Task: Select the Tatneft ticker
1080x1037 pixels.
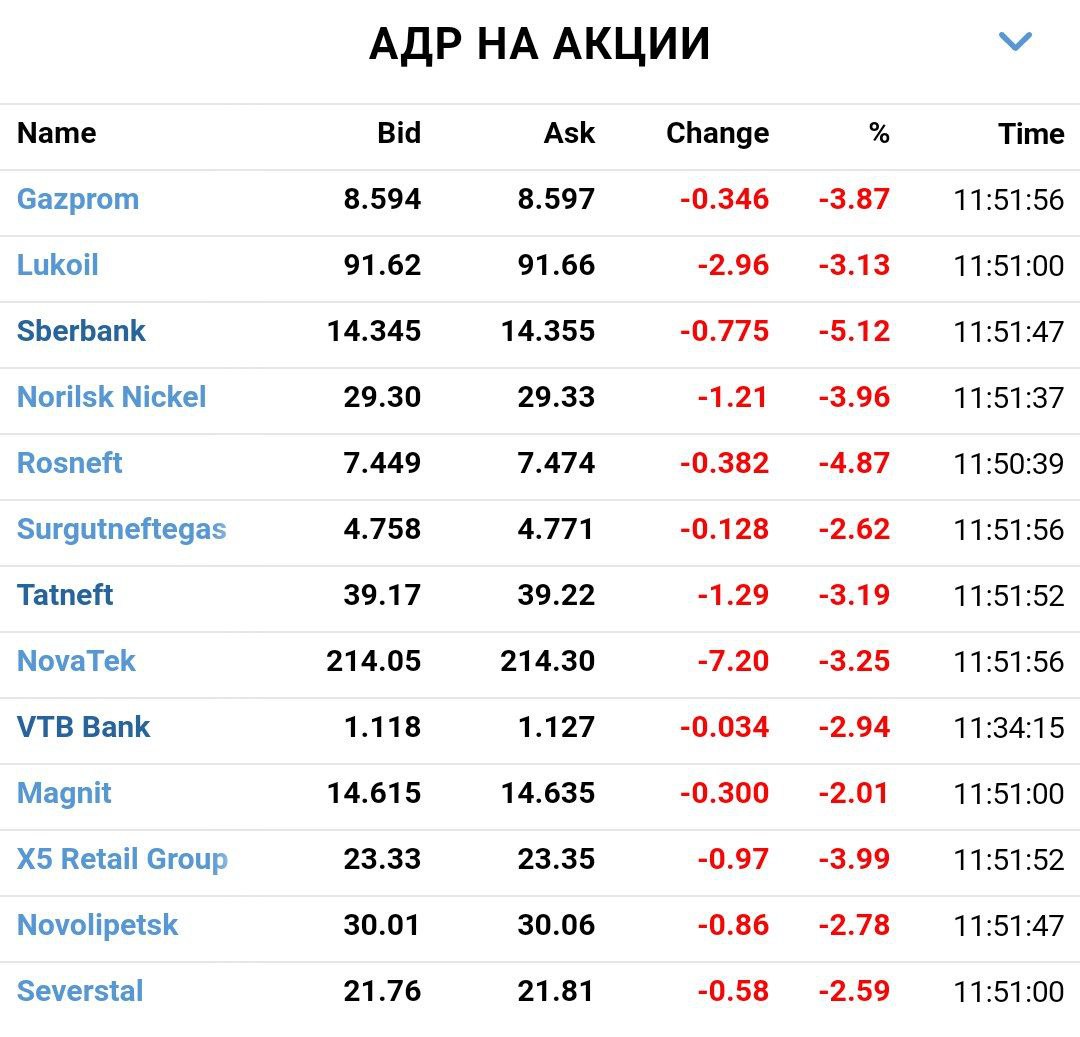Action: click(64, 595)
